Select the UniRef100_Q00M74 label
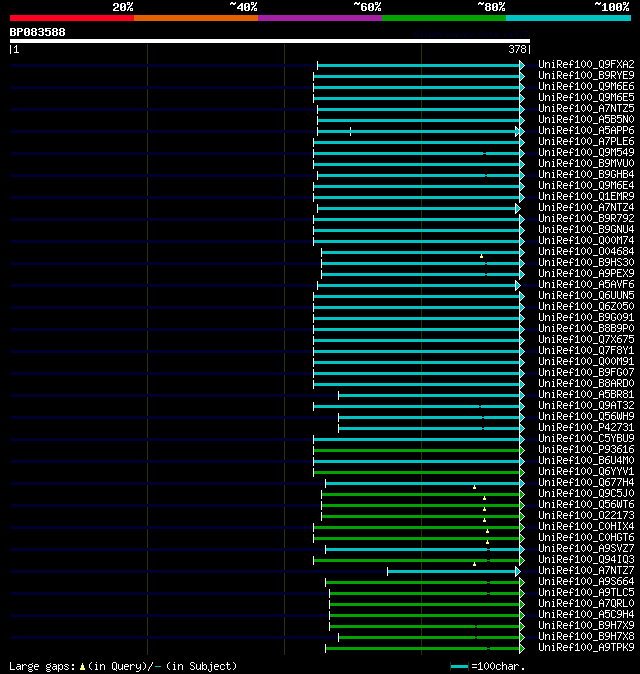 586,241
